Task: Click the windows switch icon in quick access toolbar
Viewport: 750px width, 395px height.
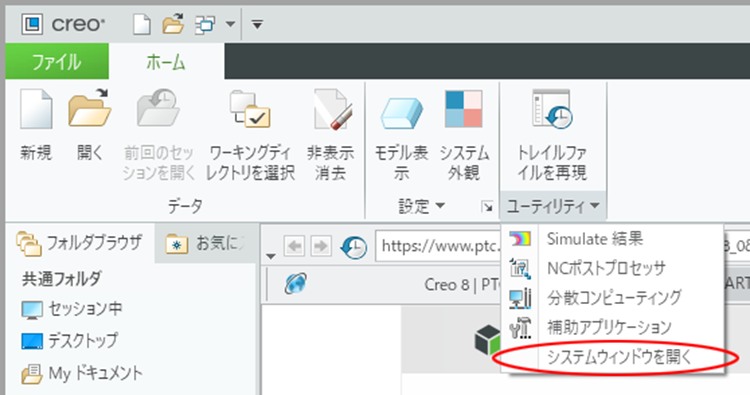Action: (205, 24)
